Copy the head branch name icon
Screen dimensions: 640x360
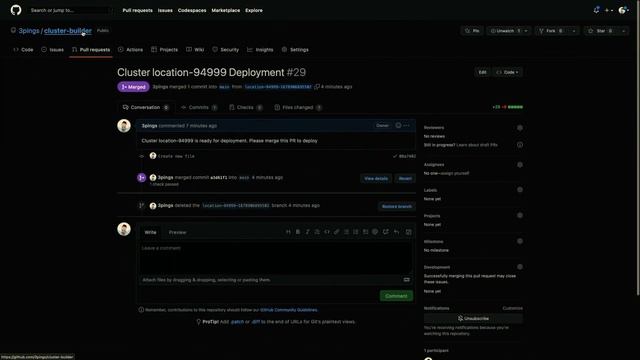click(x=317, y=87)
